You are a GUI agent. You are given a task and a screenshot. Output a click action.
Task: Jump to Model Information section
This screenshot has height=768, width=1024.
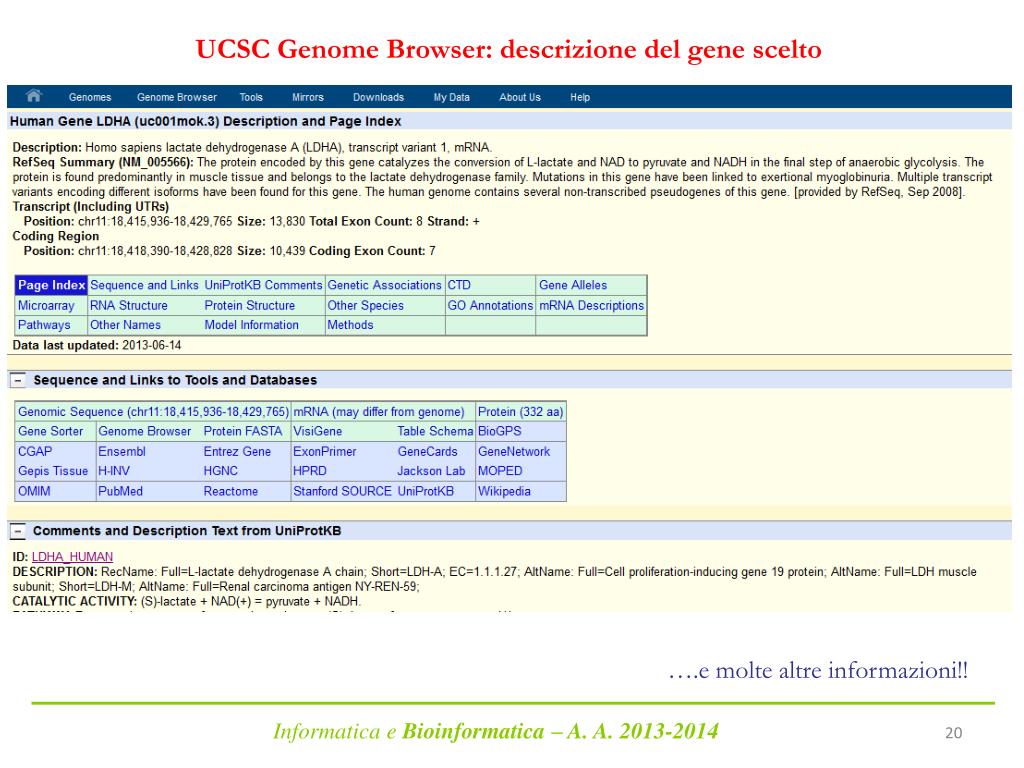click(251, 325)
